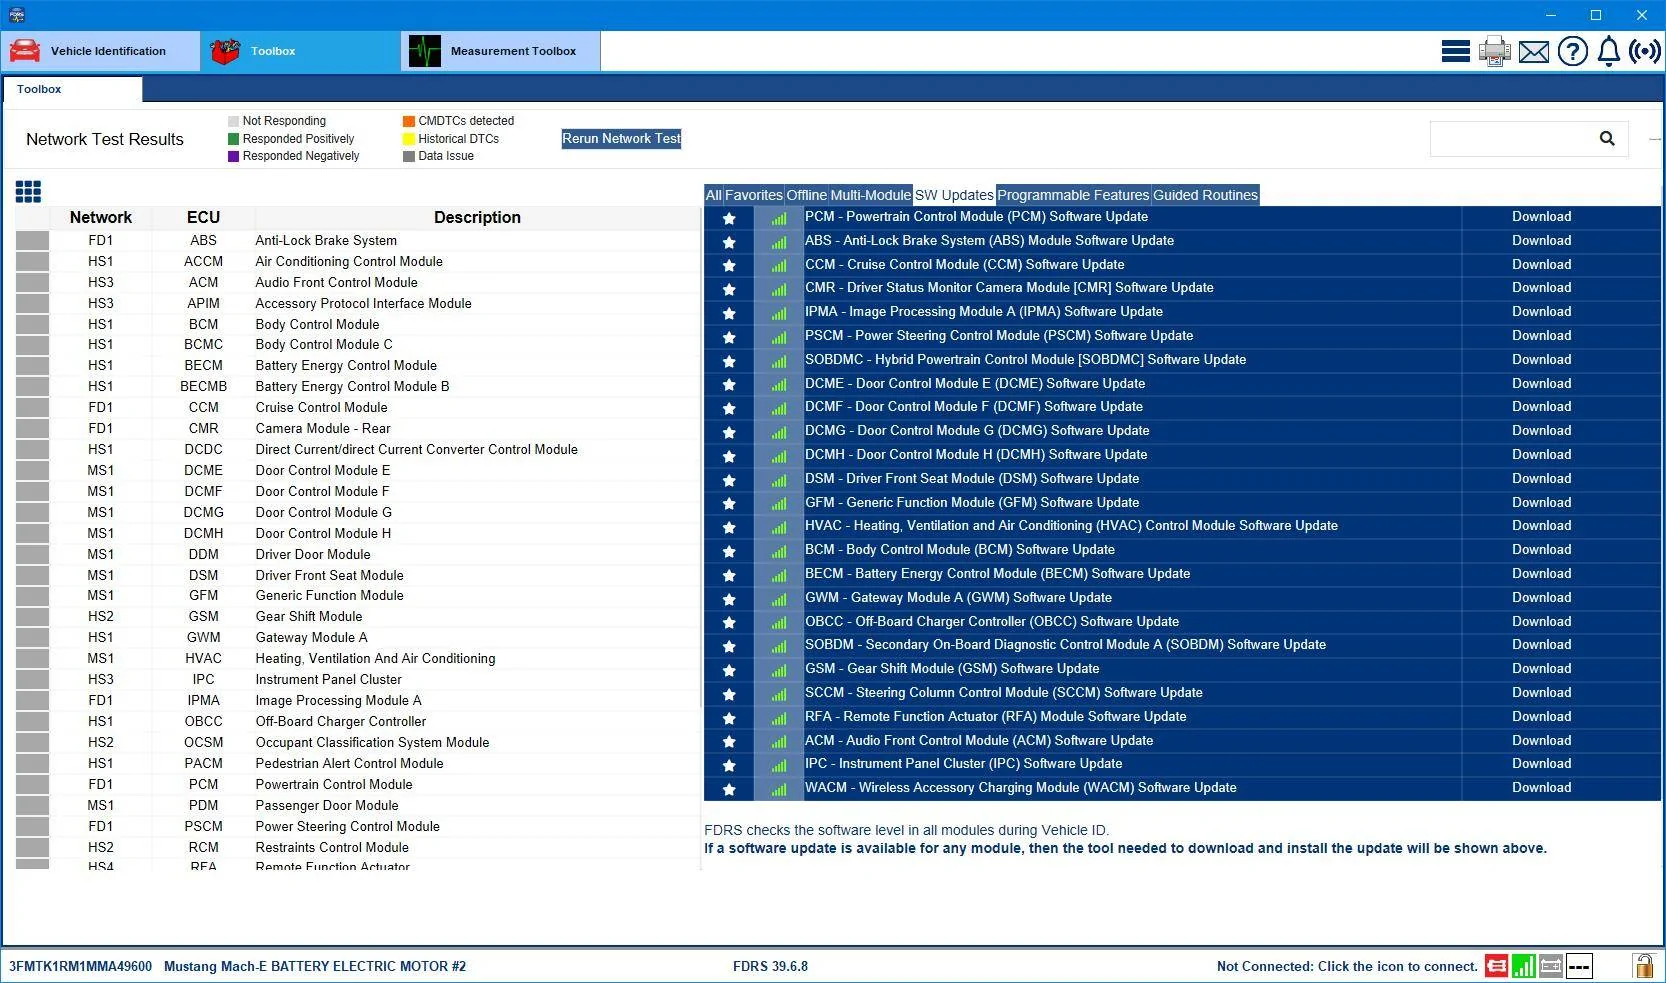Click the printer icon in the header
This screenshot has height=983, width=1666.
(1494, 51)
